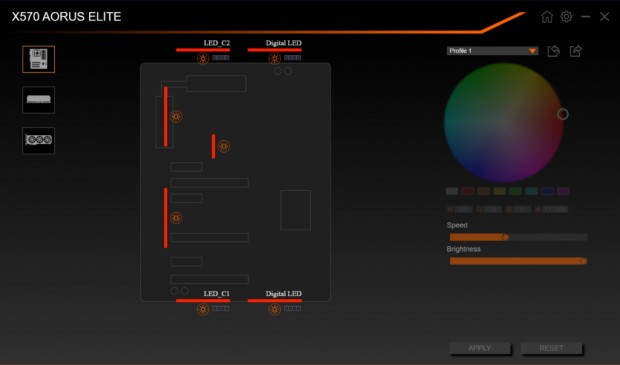
Task: Pick the red color swatch
Action: (x=468, y=191)
